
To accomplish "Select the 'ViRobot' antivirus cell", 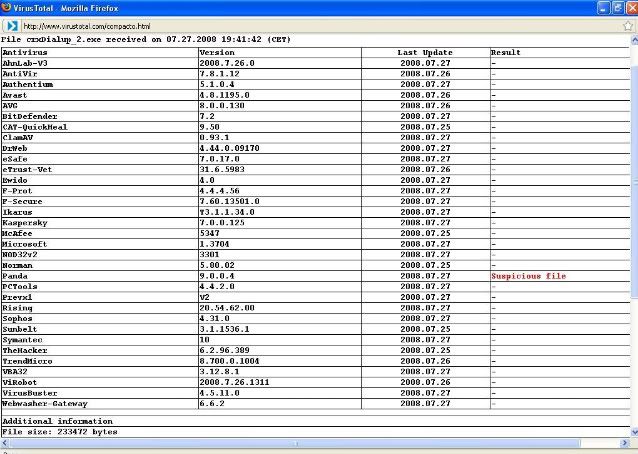I will [100, 382].
